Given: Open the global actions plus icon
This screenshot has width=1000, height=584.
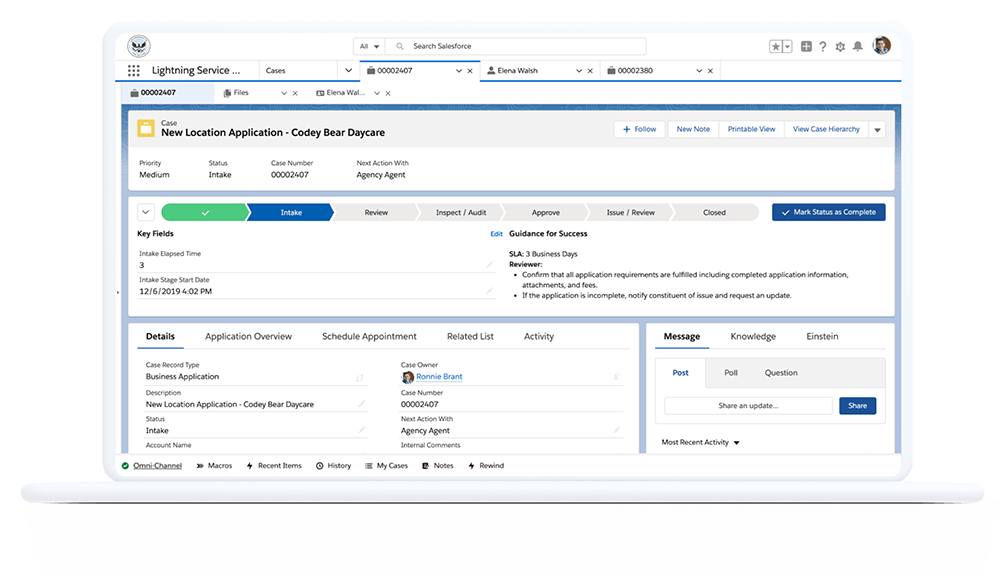Looking at the screenshot, I should coord(806,46).
